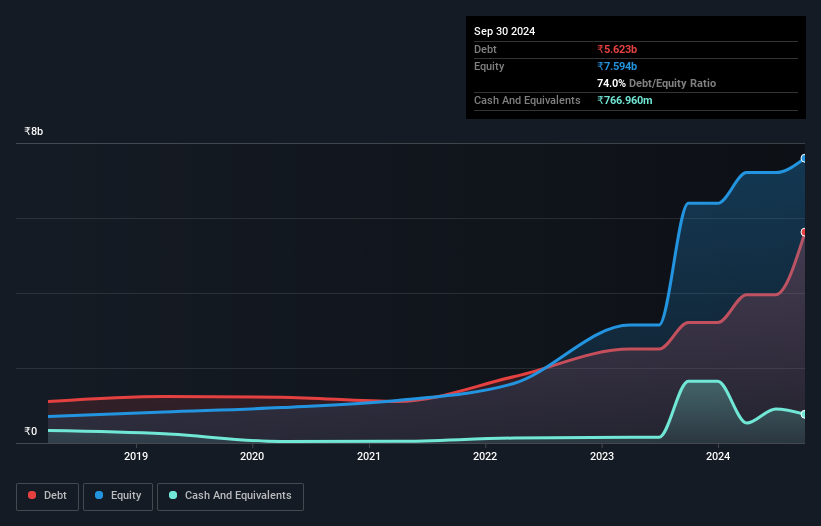Click the Sep 30 2024 tooltip date
The width and height of the screenshot is (821, 526).
(x=504, y=31)
